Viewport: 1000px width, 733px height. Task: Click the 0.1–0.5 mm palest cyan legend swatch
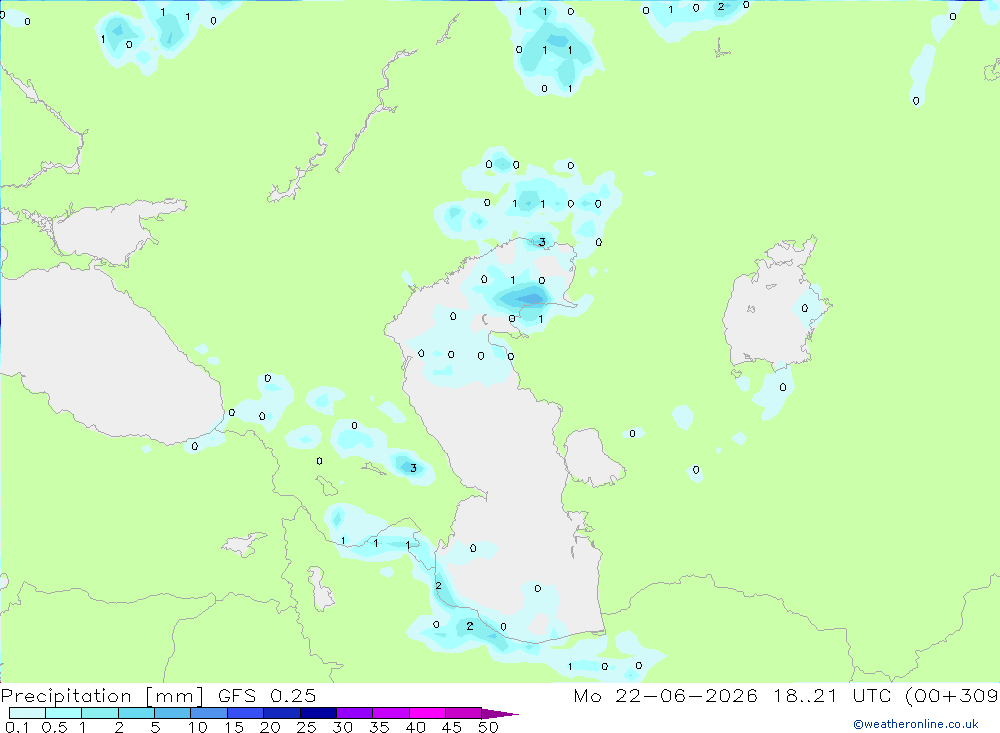(27, 713)
